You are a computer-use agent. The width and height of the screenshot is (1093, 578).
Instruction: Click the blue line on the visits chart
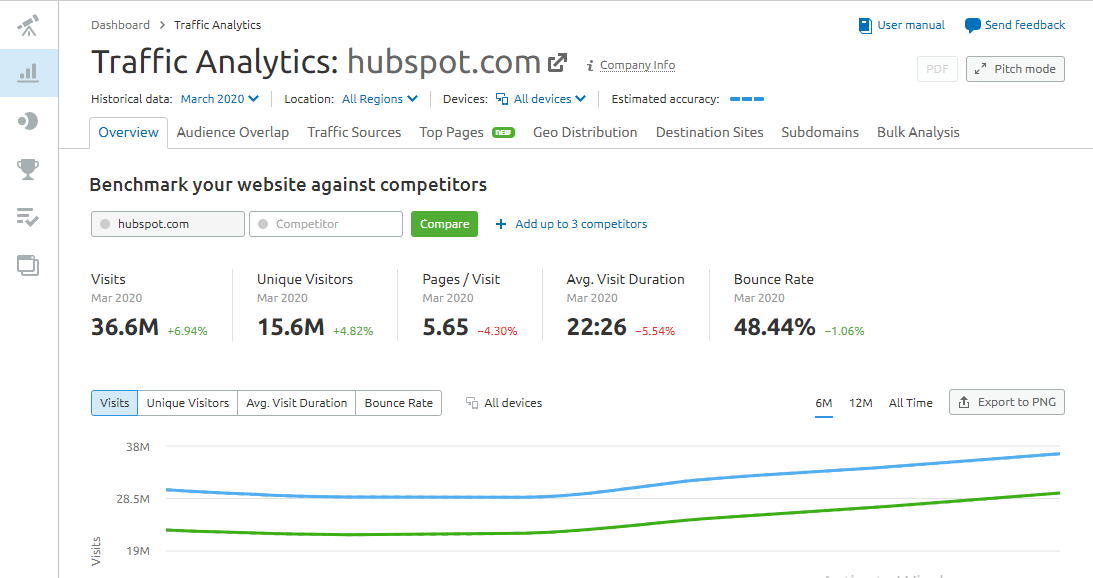point(612,489)
